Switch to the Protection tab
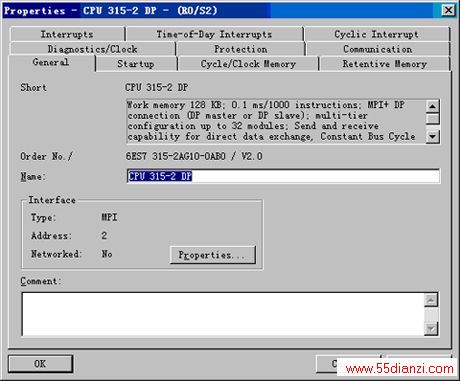 pyautogui.click(x=241, y=49)
